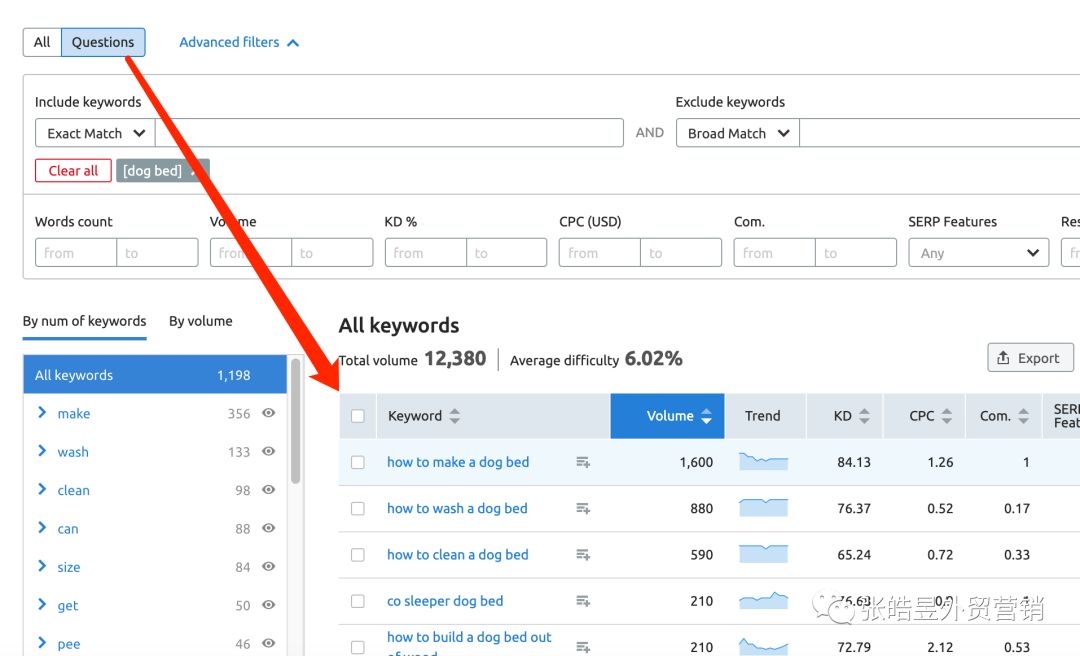Open 'how to clean a dog bed' keyword link
1080x656 pixels.
[x=457, y=555]
